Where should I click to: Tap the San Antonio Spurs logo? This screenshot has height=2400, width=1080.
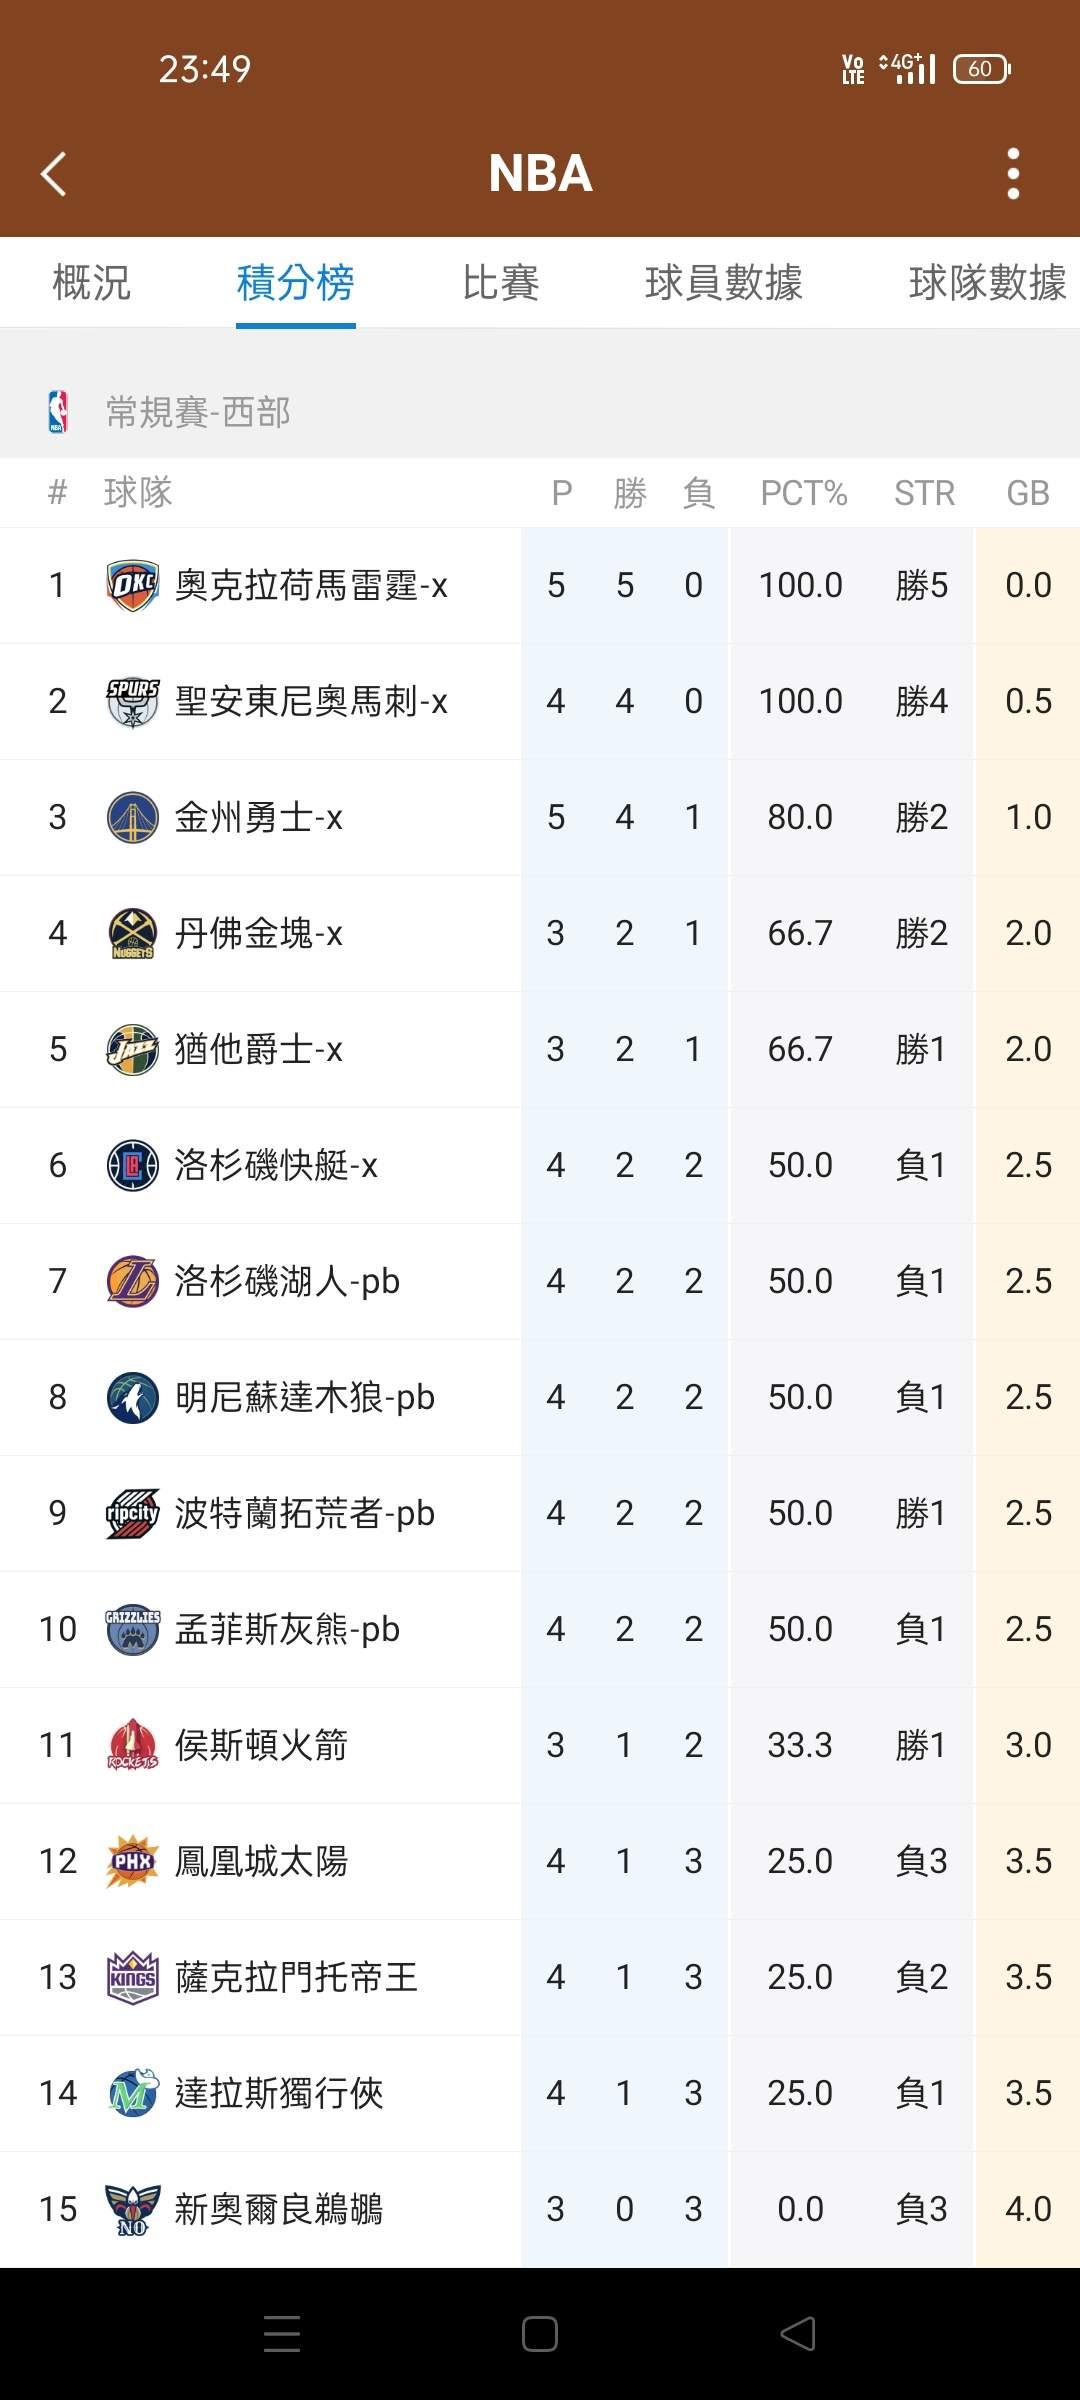(133, 702)
